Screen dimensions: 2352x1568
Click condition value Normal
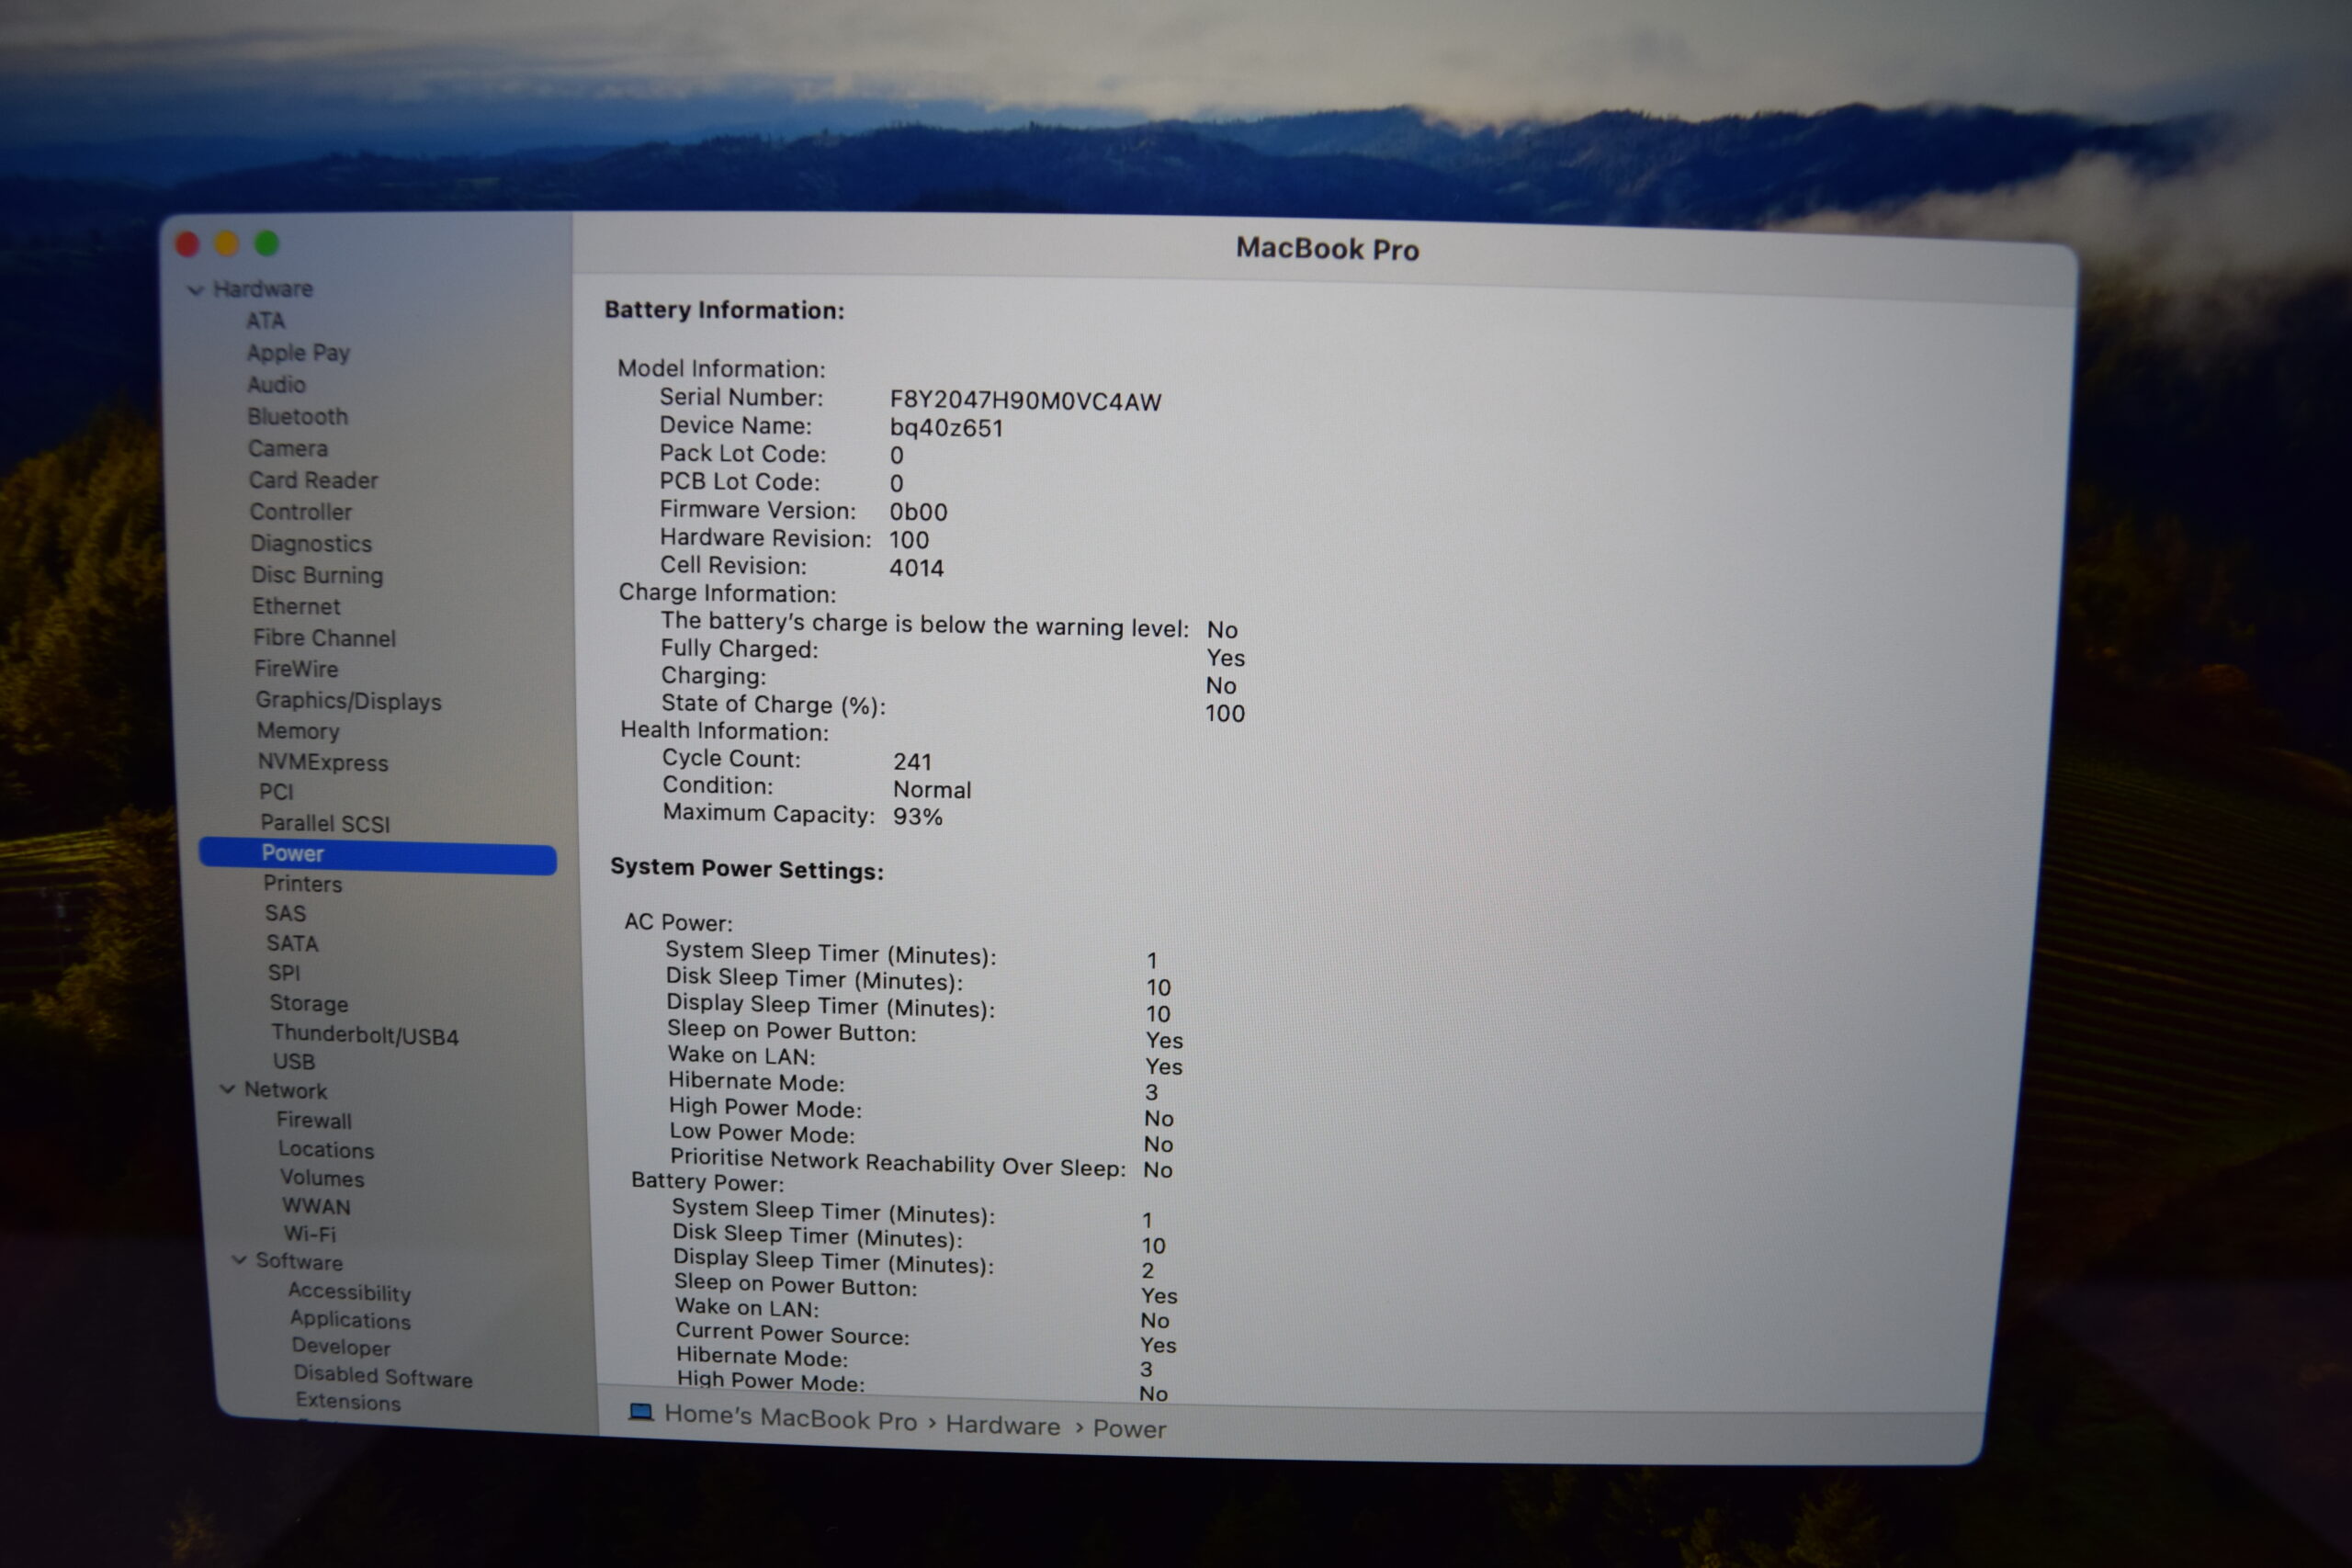pos(932,790)
